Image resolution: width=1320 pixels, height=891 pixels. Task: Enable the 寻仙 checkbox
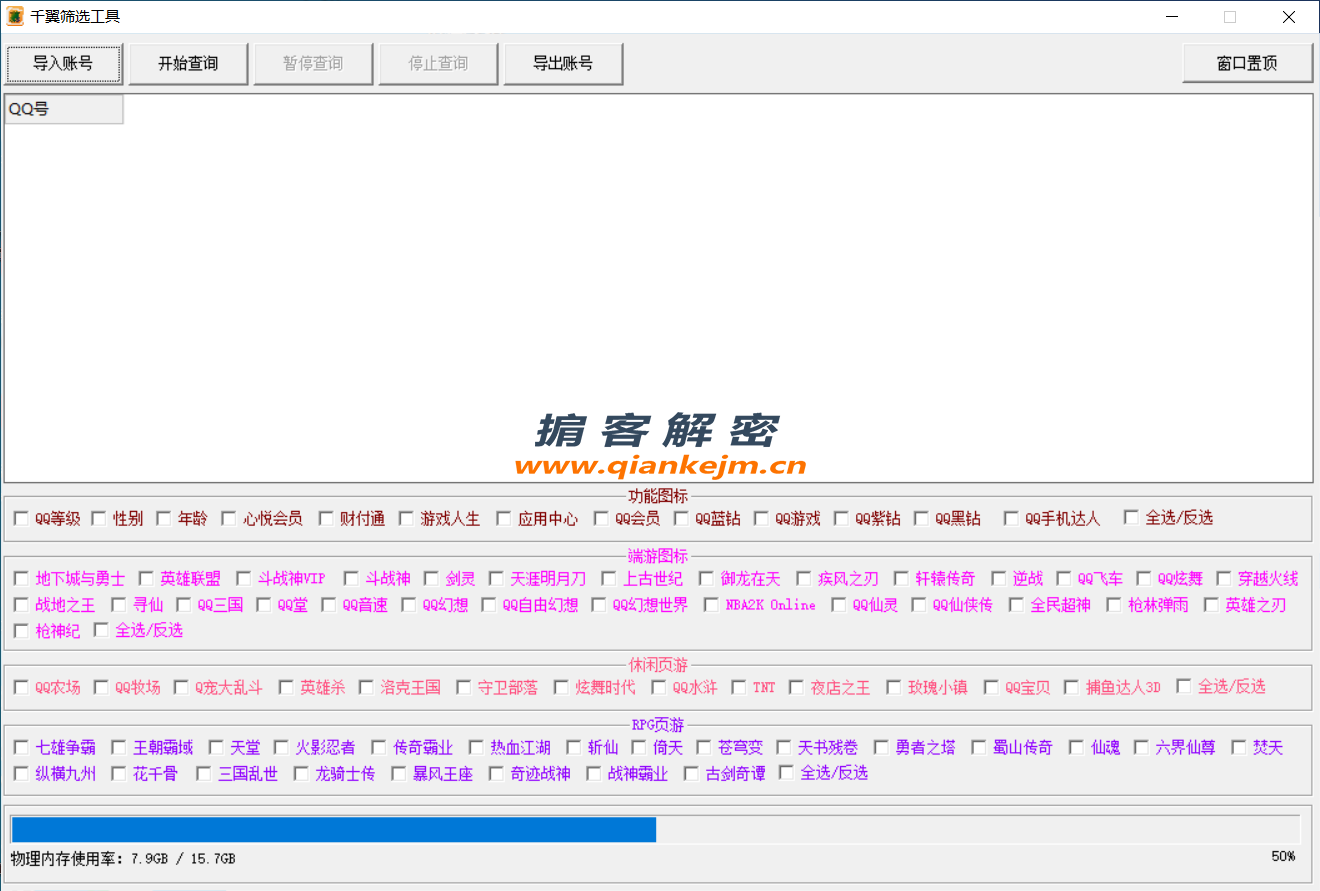tap(118, 604)
